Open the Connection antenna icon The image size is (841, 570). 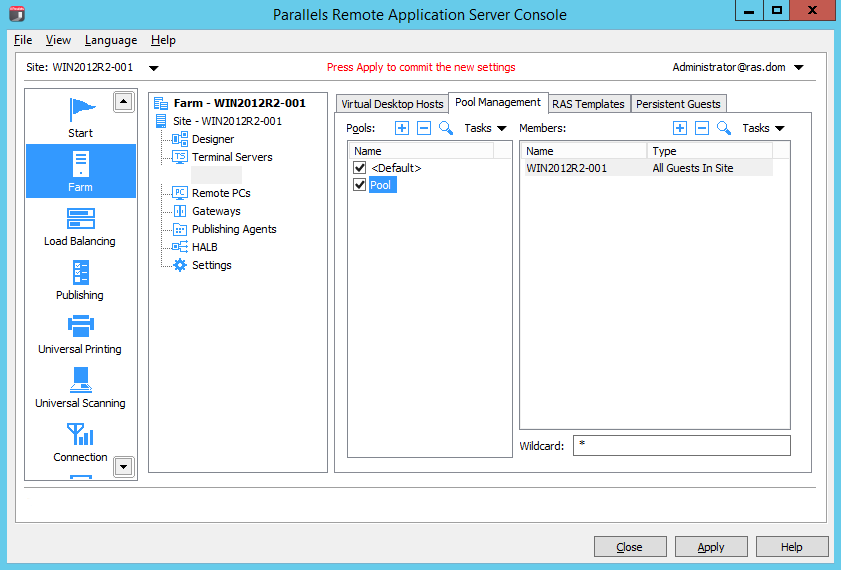tap(80, 434)
